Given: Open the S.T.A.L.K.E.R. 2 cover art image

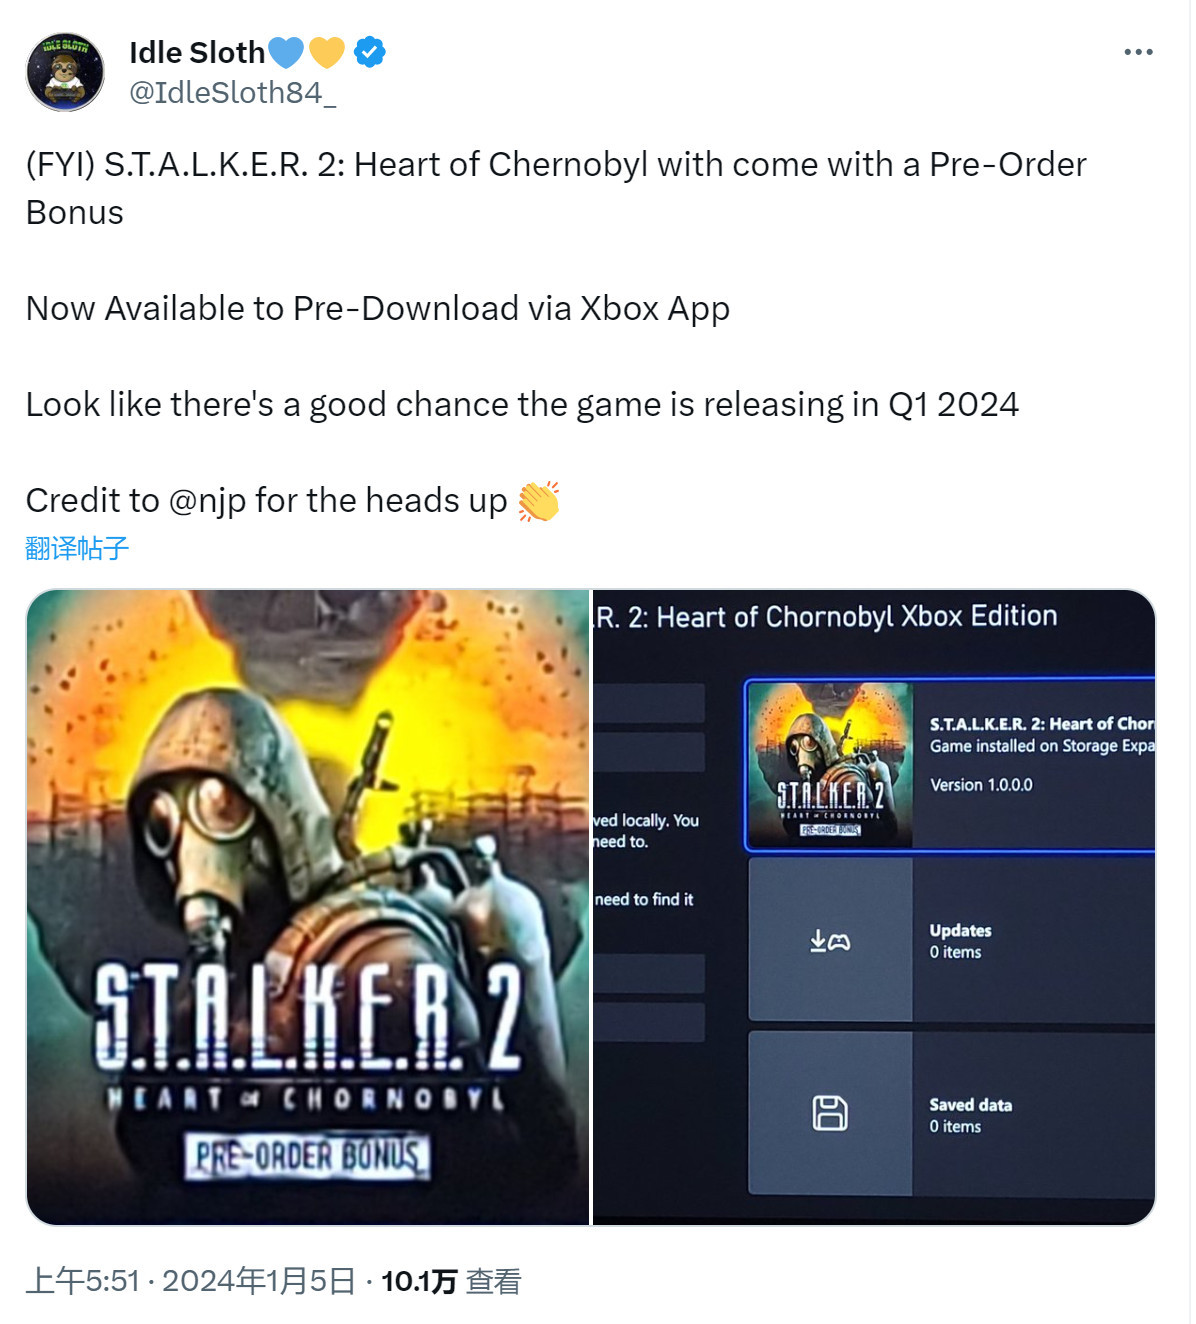Looking at the screenshot, I should pos(308,907).
